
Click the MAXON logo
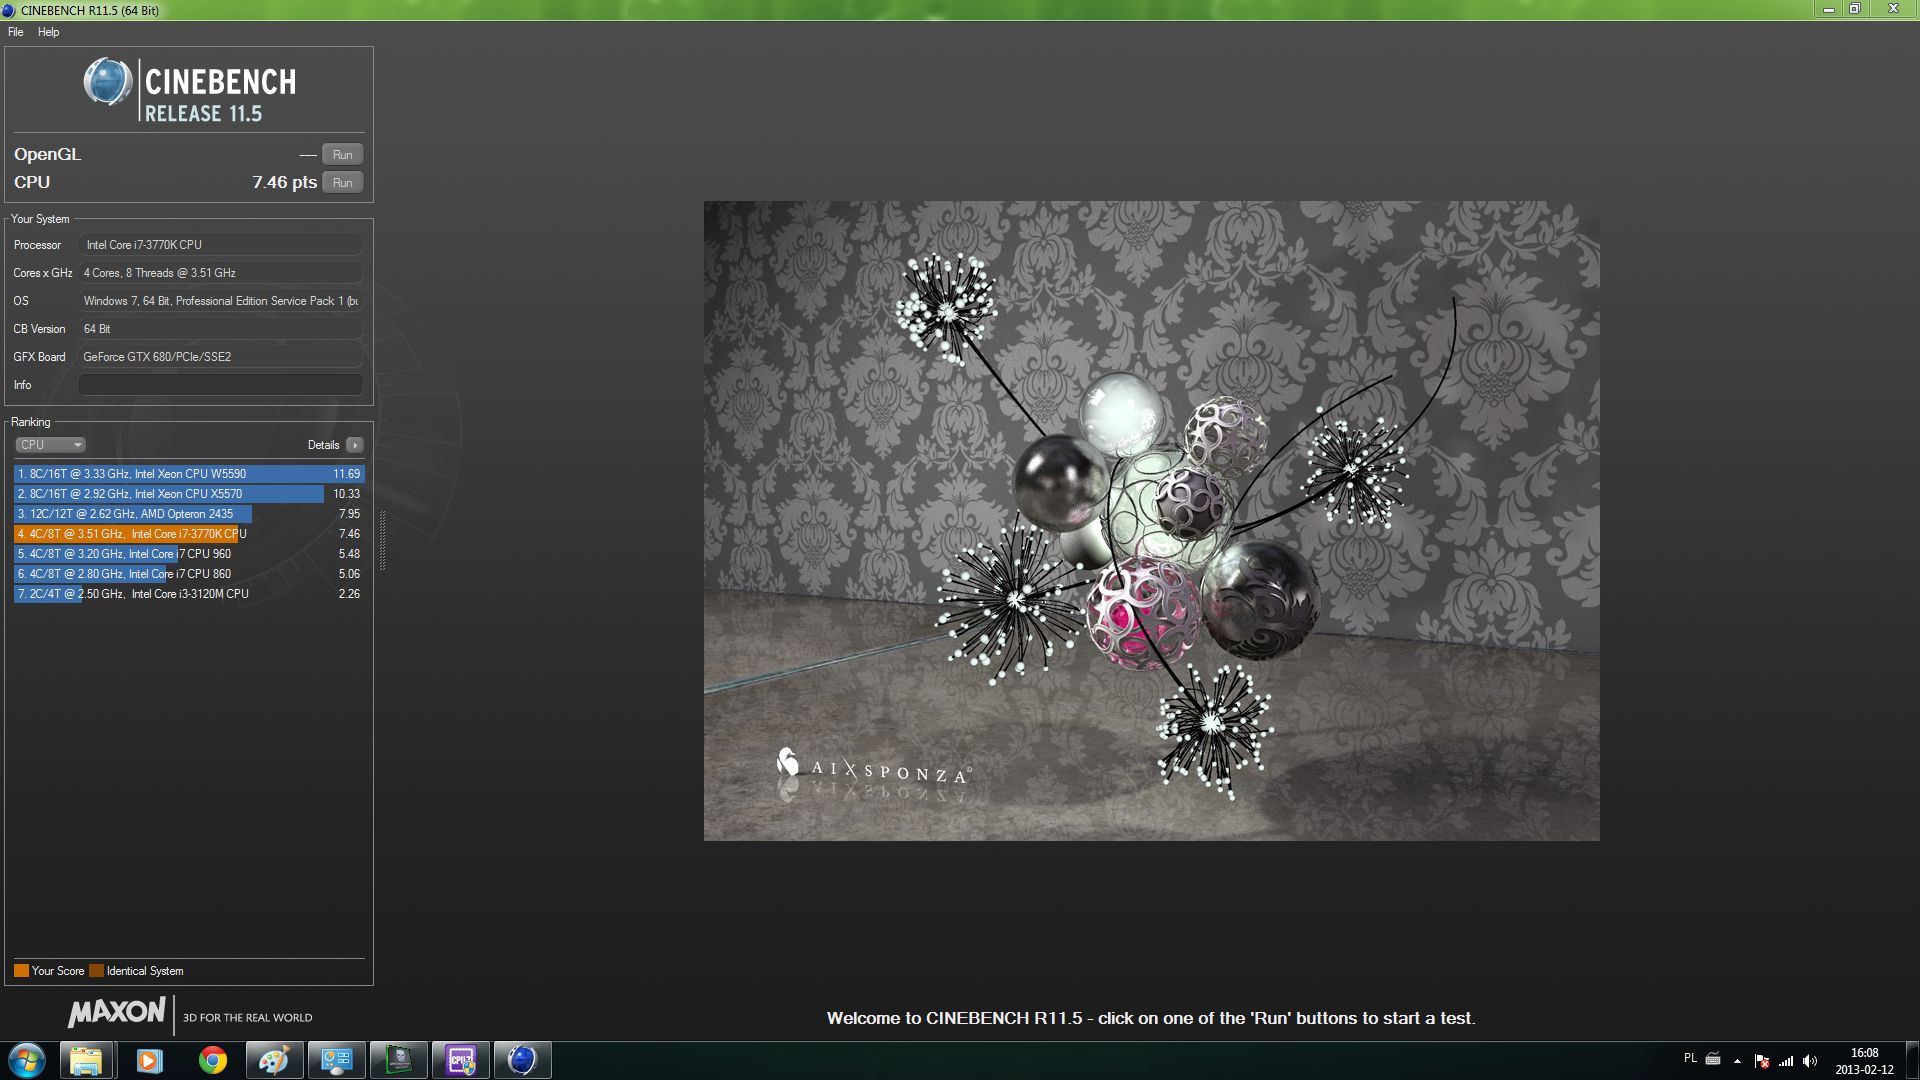pyautogui.click(x=116, y=1012)
